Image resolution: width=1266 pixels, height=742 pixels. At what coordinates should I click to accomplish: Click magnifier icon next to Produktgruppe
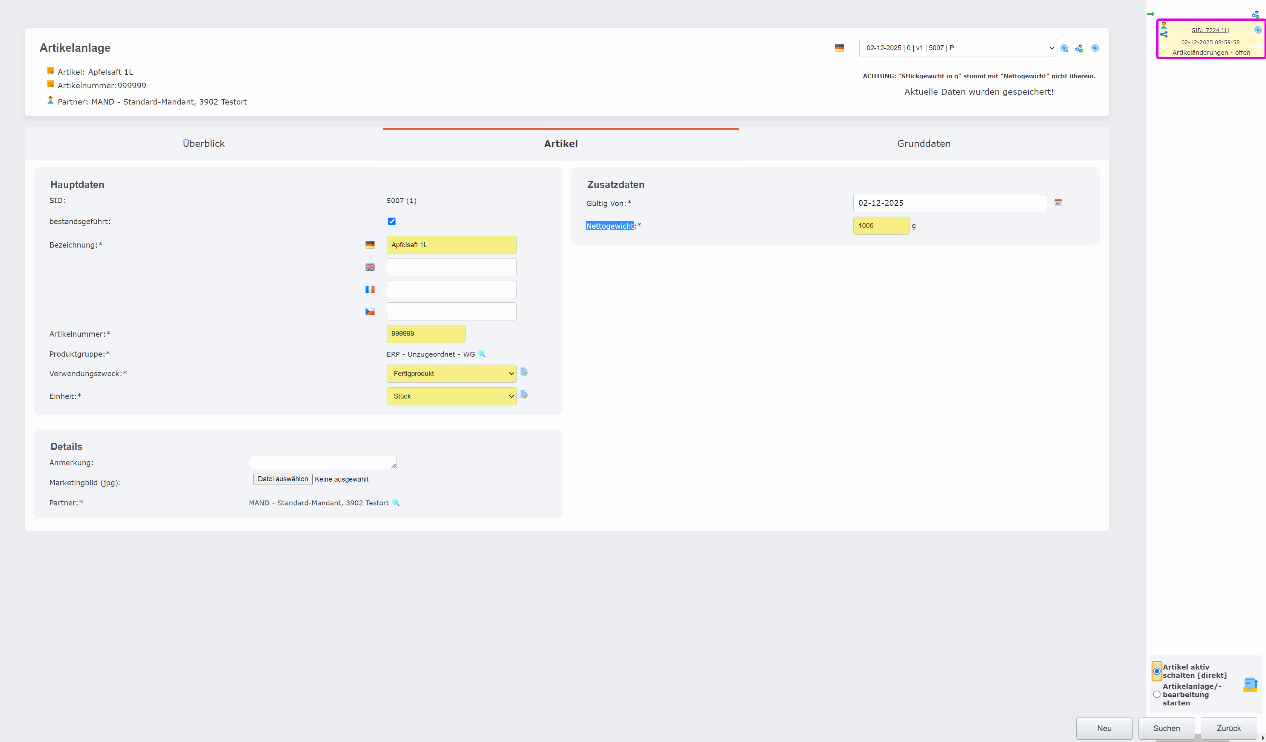pos(482,354)
